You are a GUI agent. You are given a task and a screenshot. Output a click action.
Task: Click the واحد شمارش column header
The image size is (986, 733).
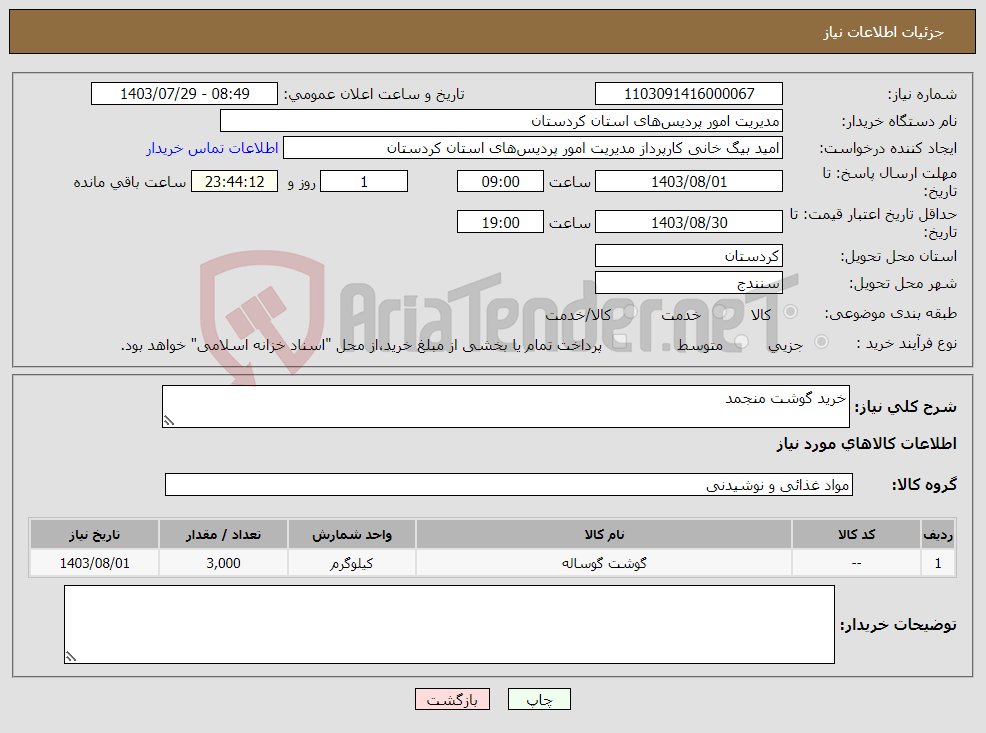point(352,534)
